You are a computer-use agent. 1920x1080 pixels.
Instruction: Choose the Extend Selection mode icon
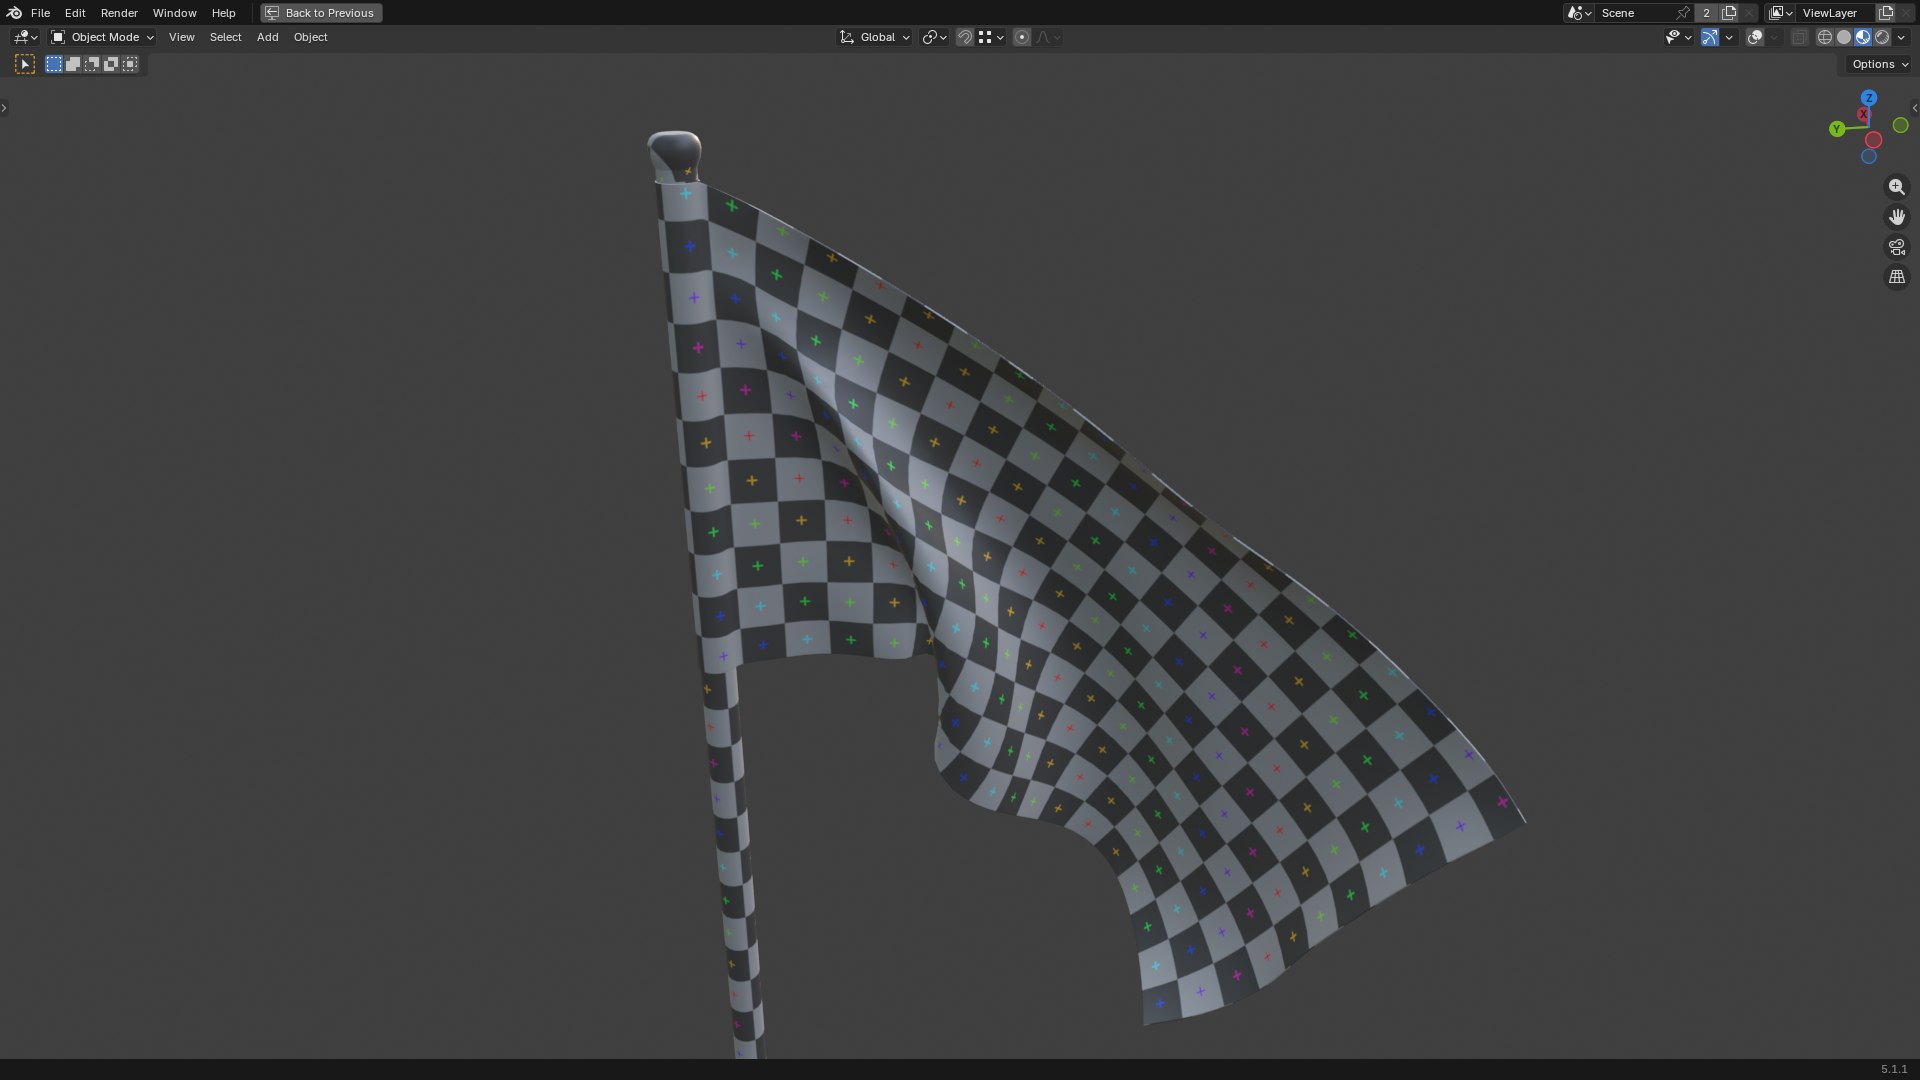point(73,64)
